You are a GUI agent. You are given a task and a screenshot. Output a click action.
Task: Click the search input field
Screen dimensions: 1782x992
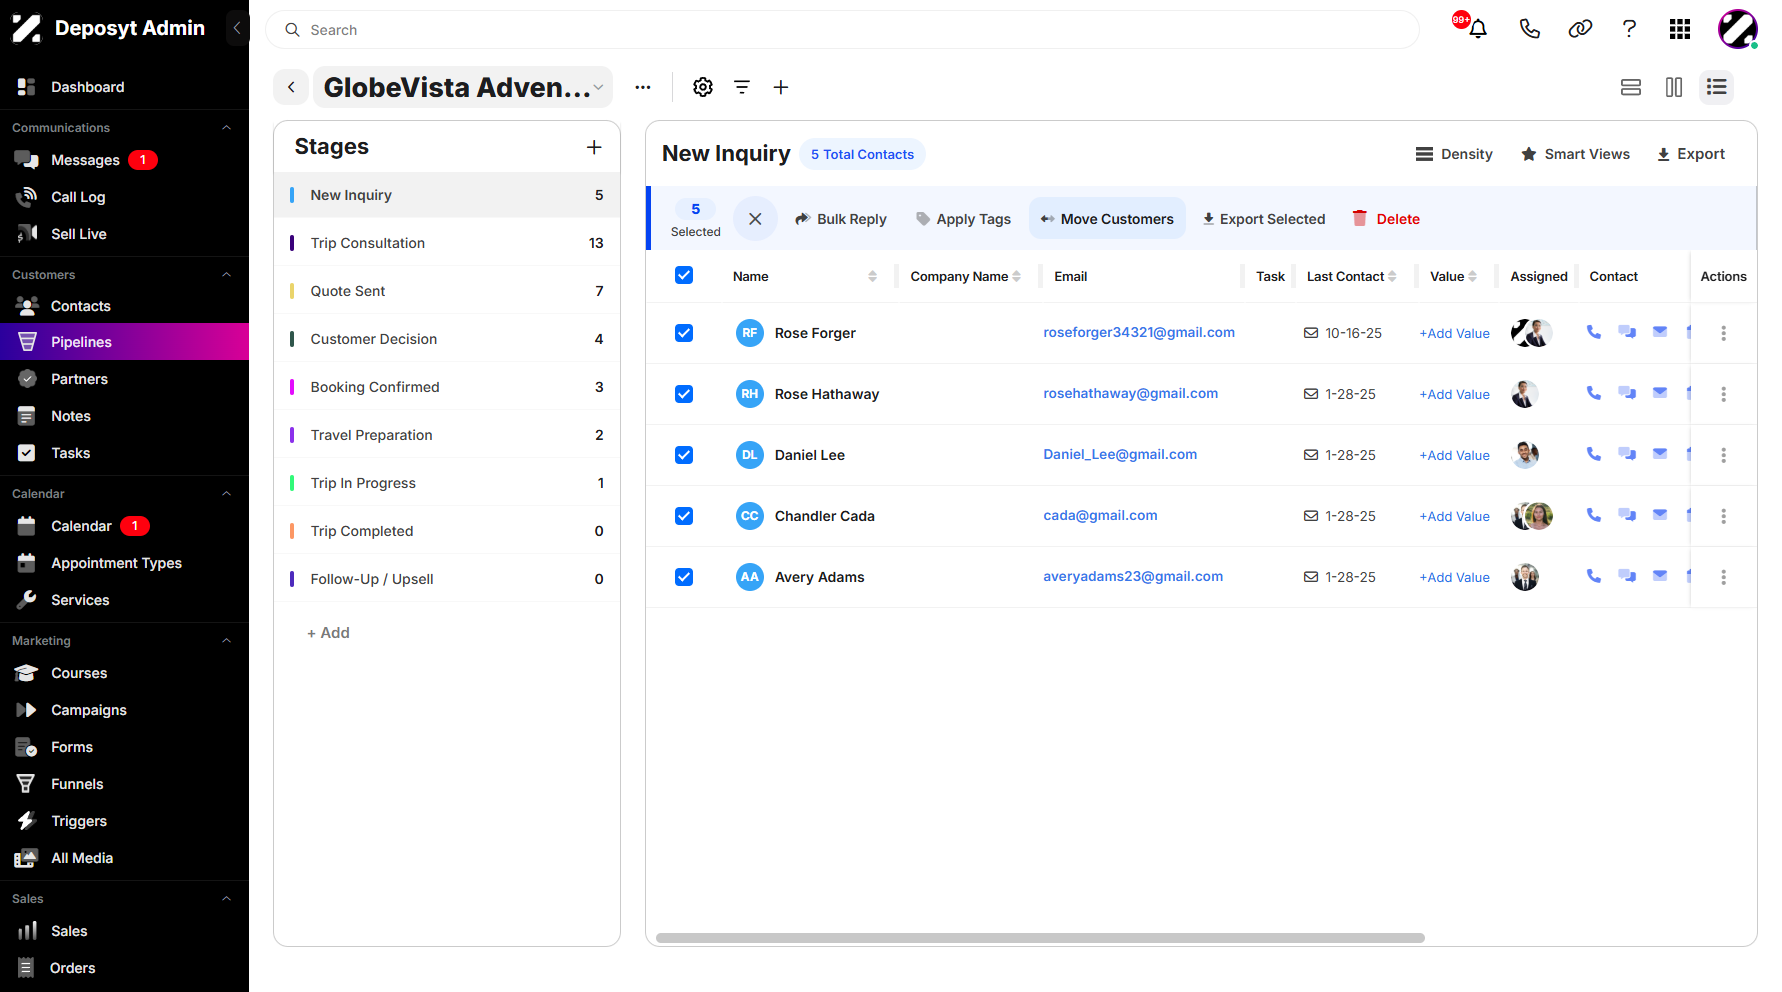(x=842, y=30)
